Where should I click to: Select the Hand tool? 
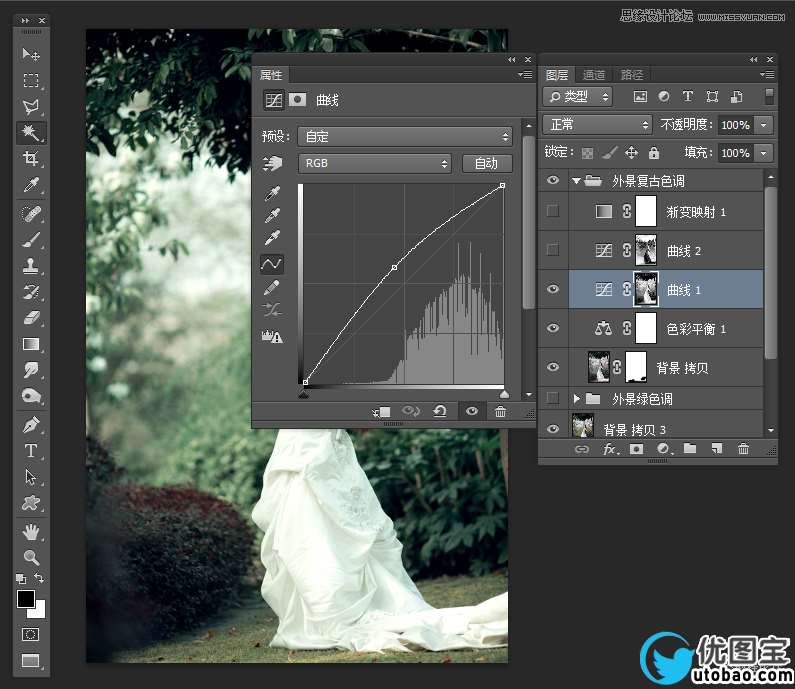click(x=31, y=530)
